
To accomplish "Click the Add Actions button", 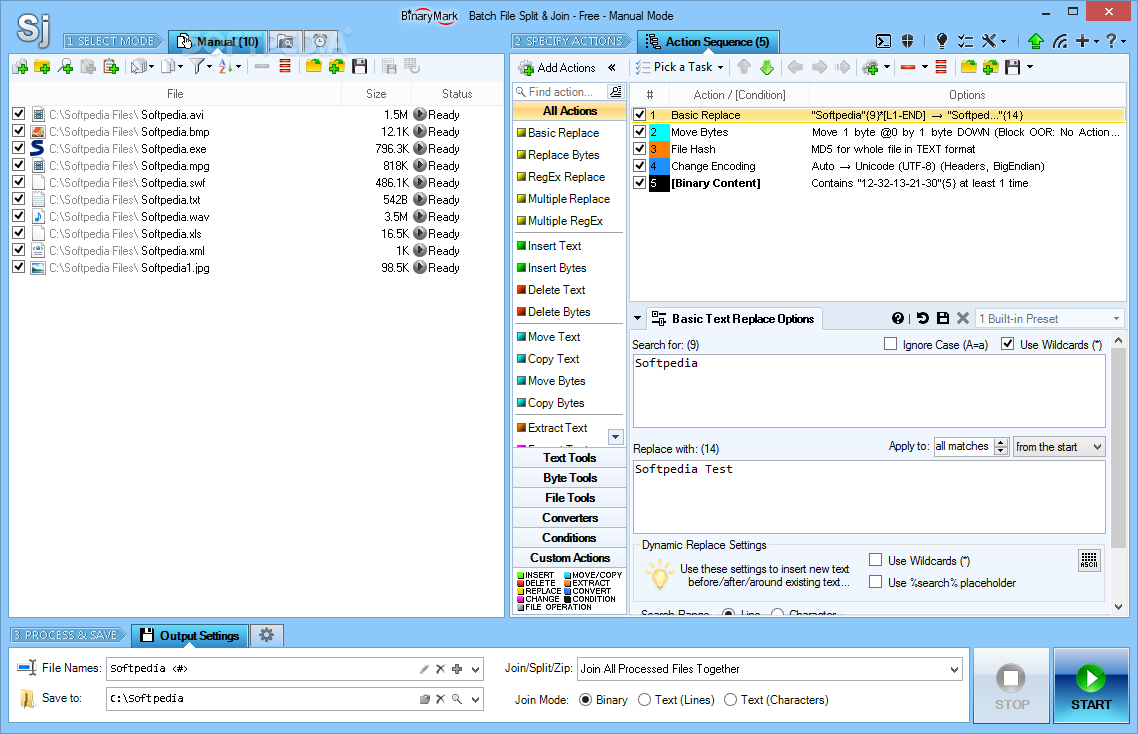I will [557, 68].
